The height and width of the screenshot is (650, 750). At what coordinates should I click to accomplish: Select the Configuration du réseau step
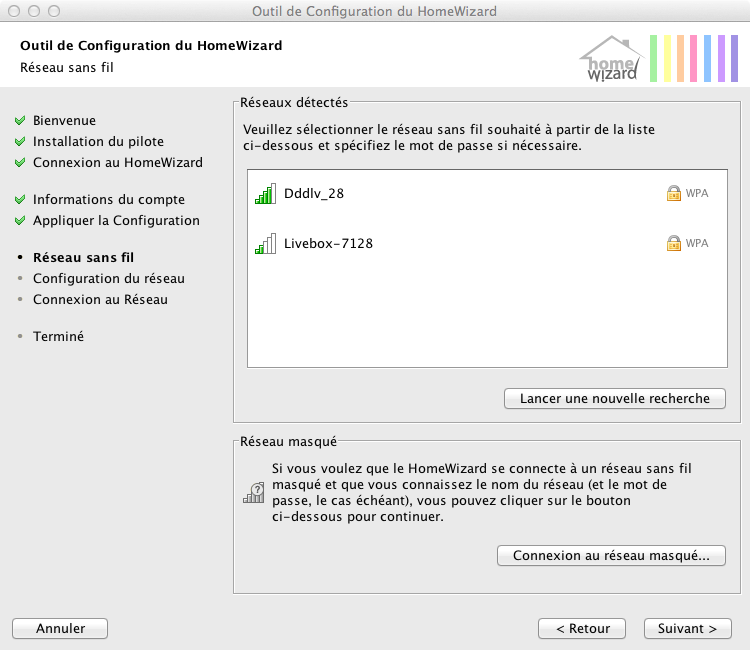pyautogui.click(x=109, y=278)
